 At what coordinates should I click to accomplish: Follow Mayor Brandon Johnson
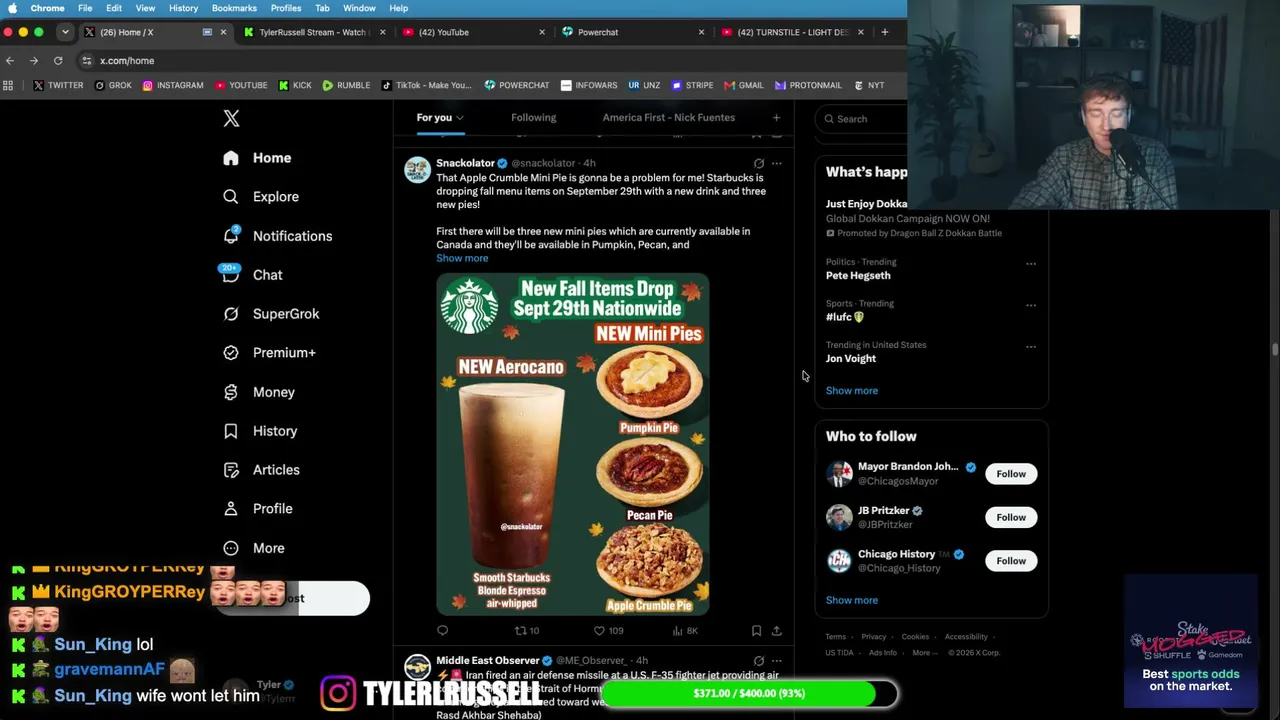pyautogui.click(x=1011, y=474)
